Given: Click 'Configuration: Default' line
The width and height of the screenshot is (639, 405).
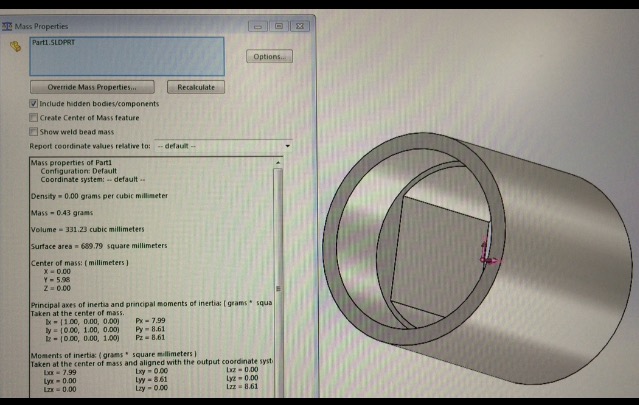Looking at the screenshot, I should coord(79,171).
